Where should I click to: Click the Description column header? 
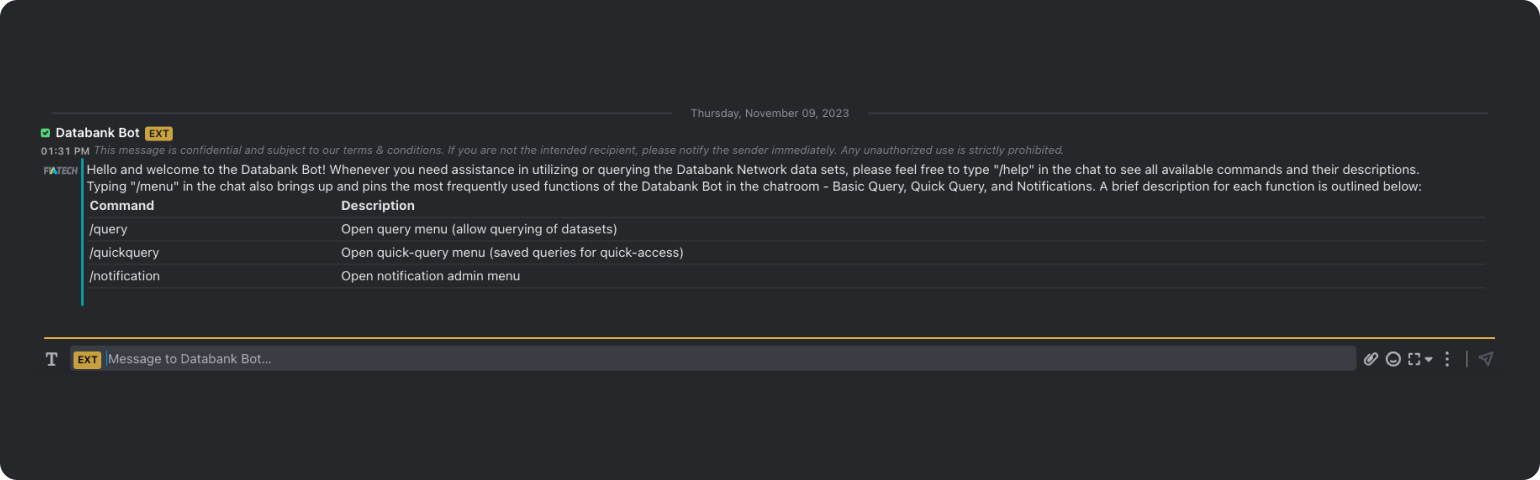pyautogui.click(x=377, y=206)
